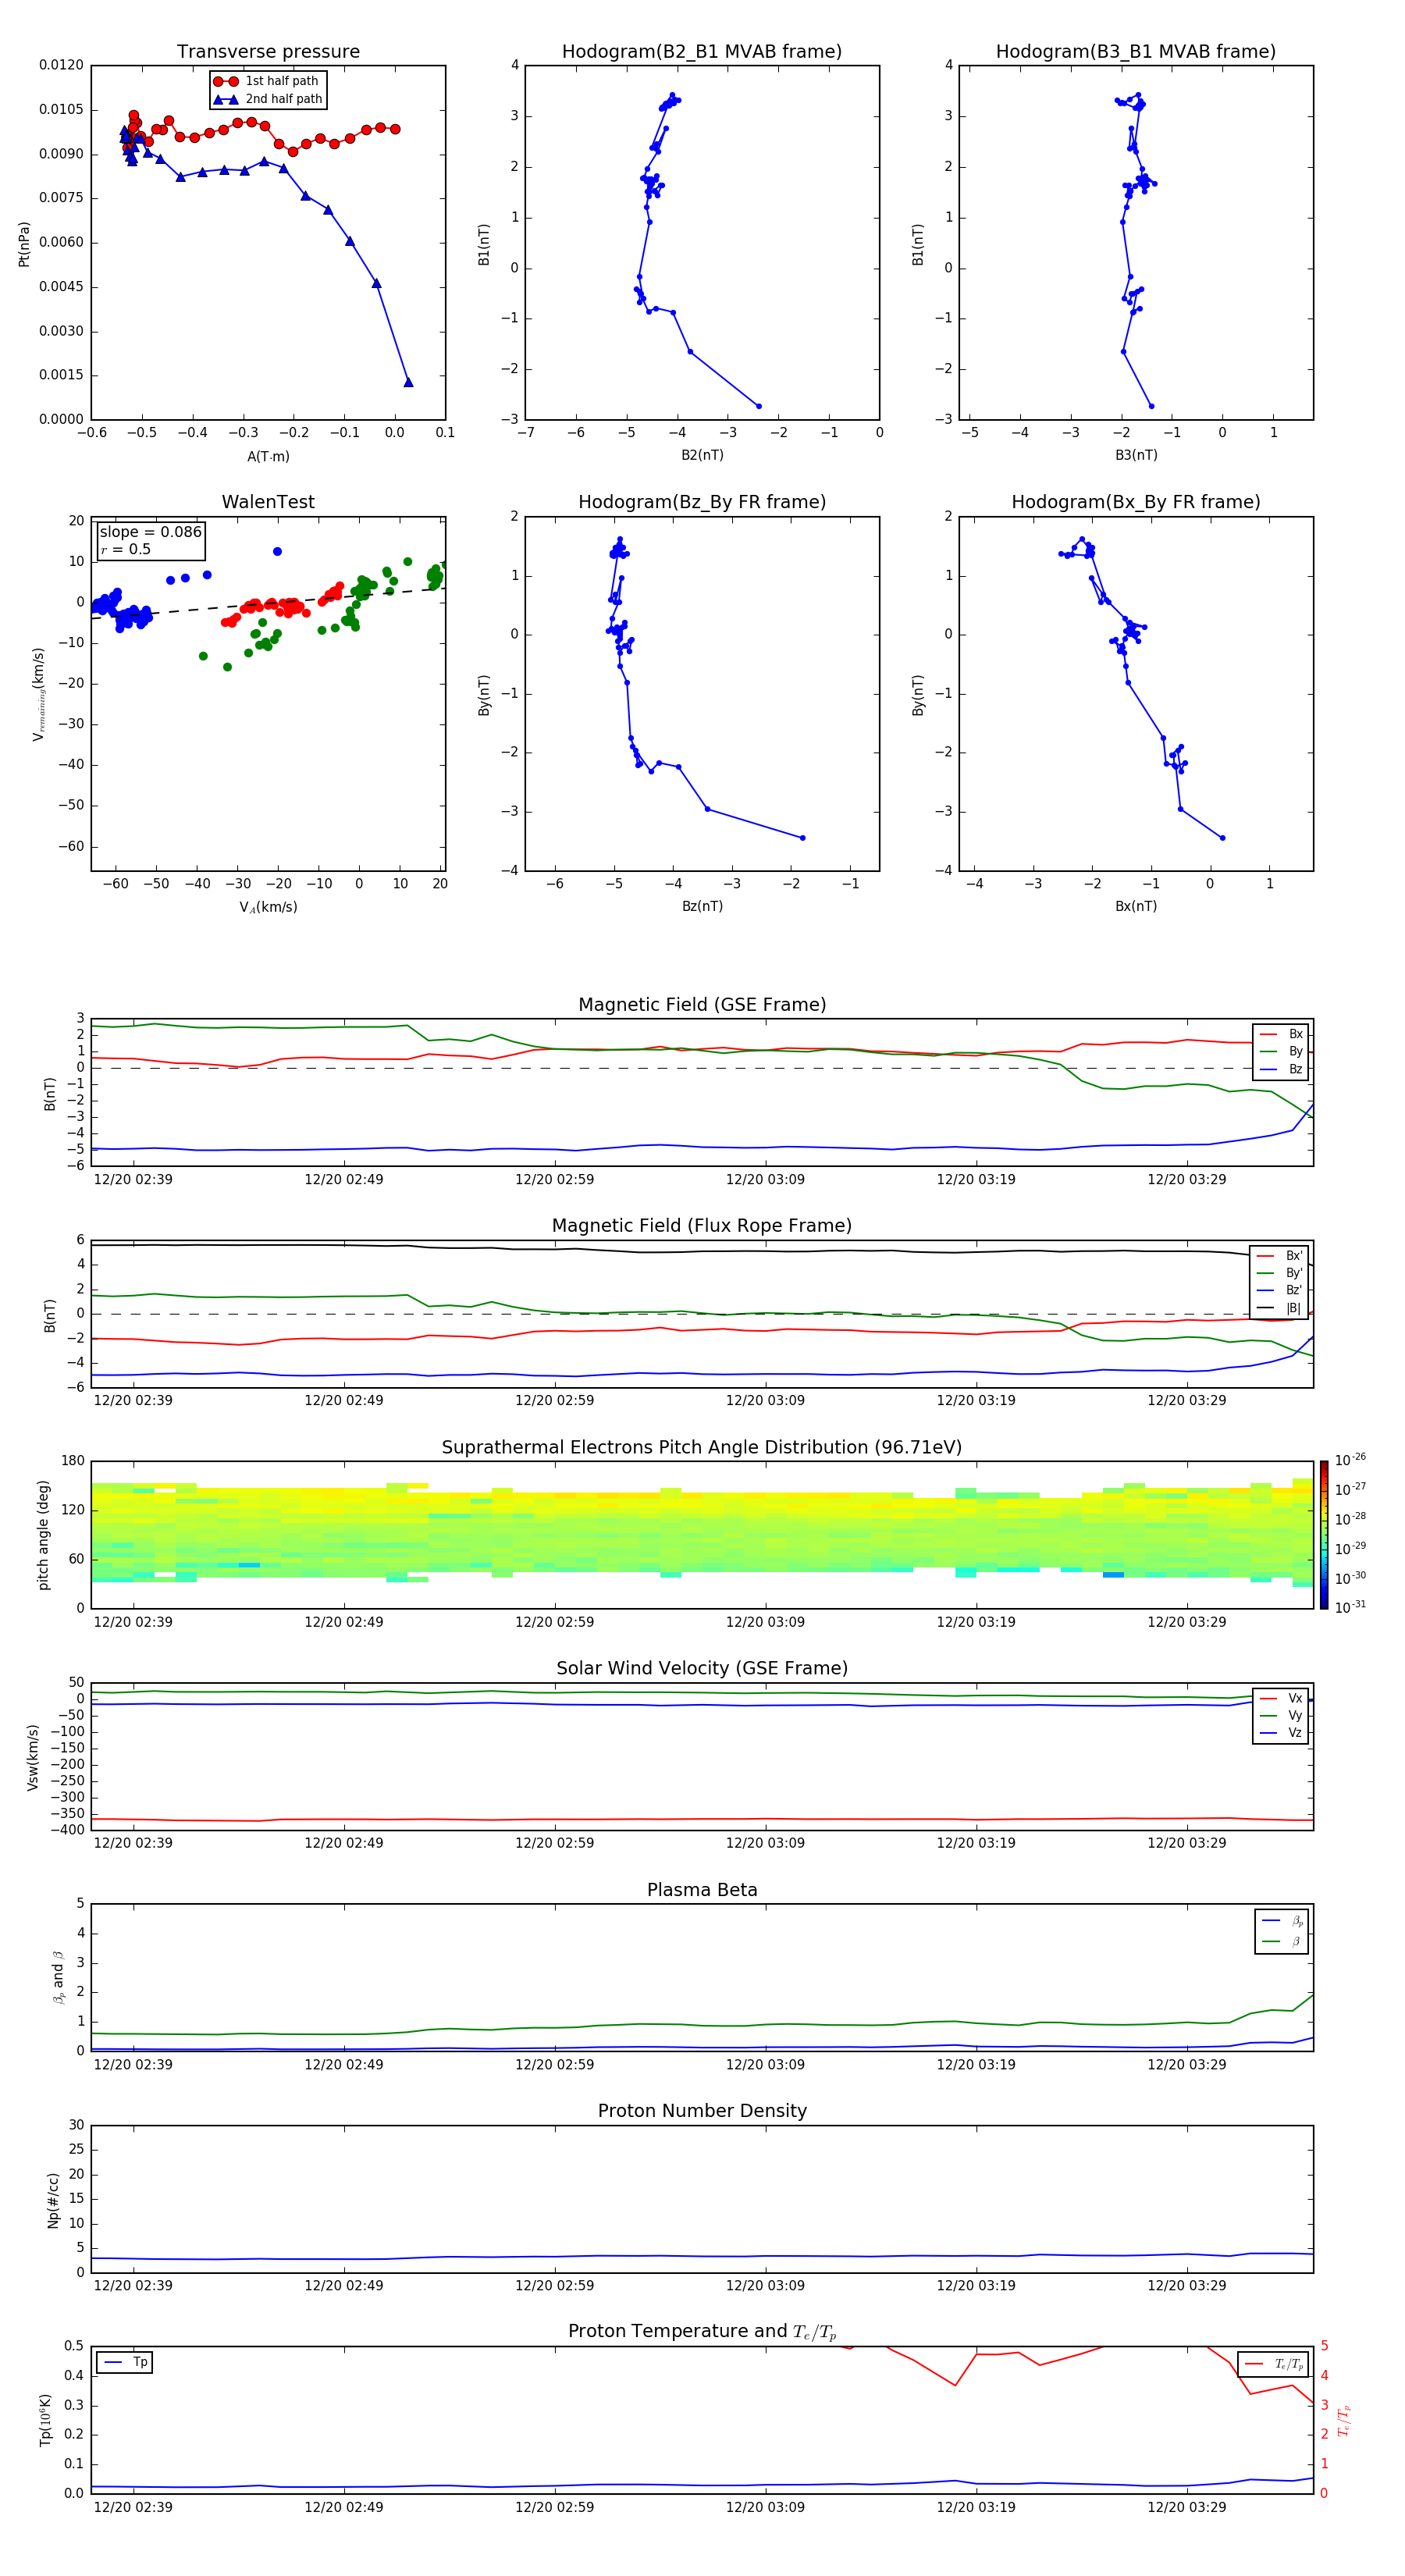Click the 'Bz(nT)' x-axis label
Image resolution: width=1405 pixels, height=2576 pixels.
coord(702,906)
